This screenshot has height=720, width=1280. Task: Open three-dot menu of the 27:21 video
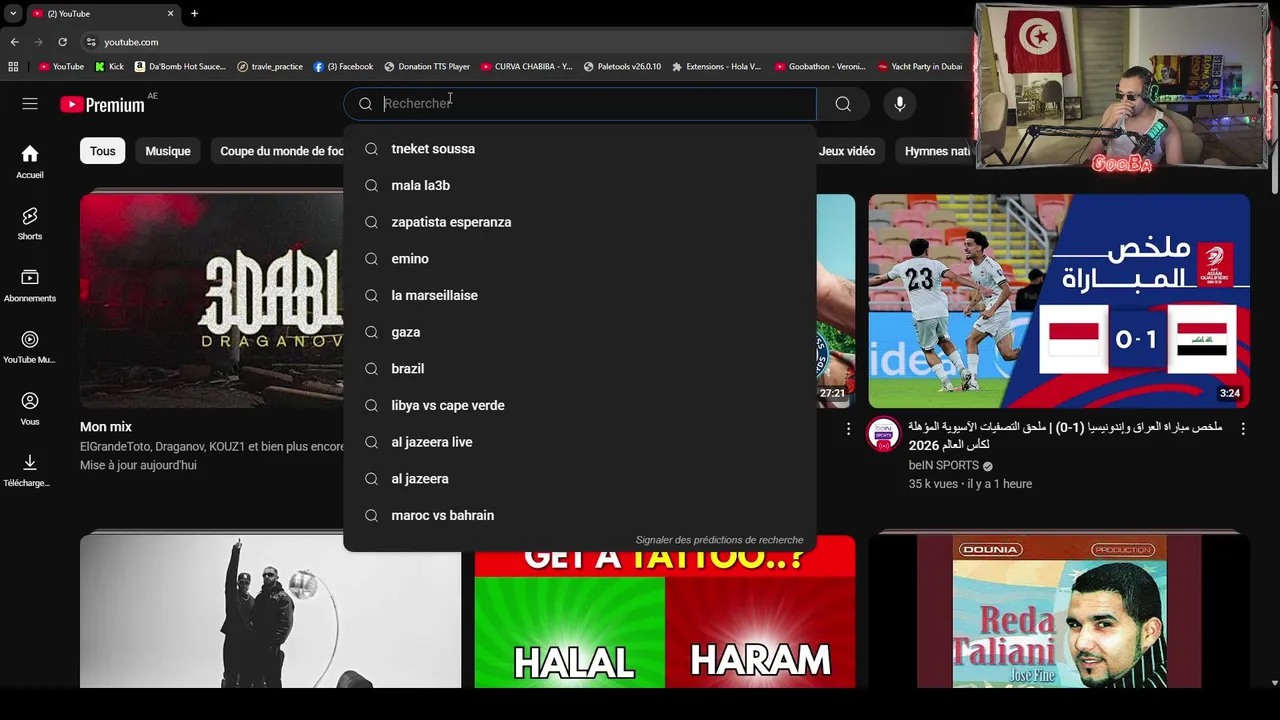click(848, 428)
